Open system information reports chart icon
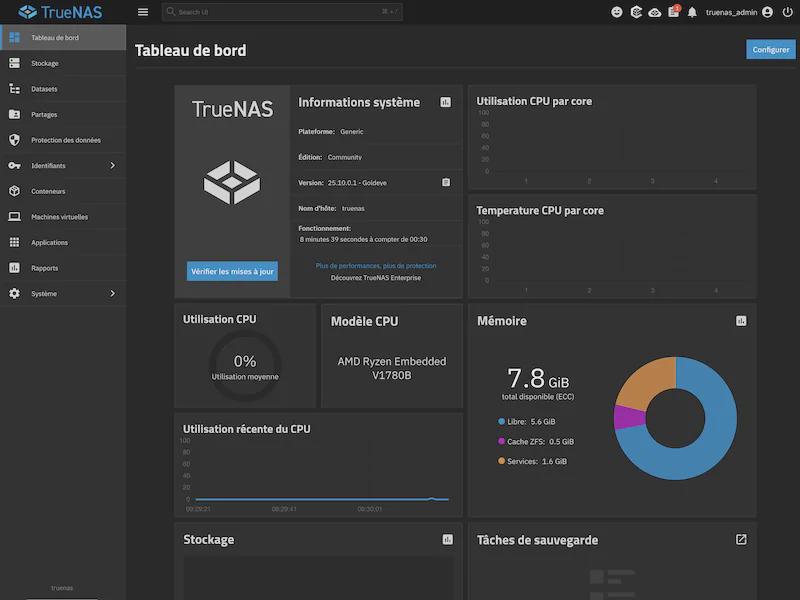Image resolution: width=800 pixels, height=600 pixels. pyautogui.click(x=446, y=102)
